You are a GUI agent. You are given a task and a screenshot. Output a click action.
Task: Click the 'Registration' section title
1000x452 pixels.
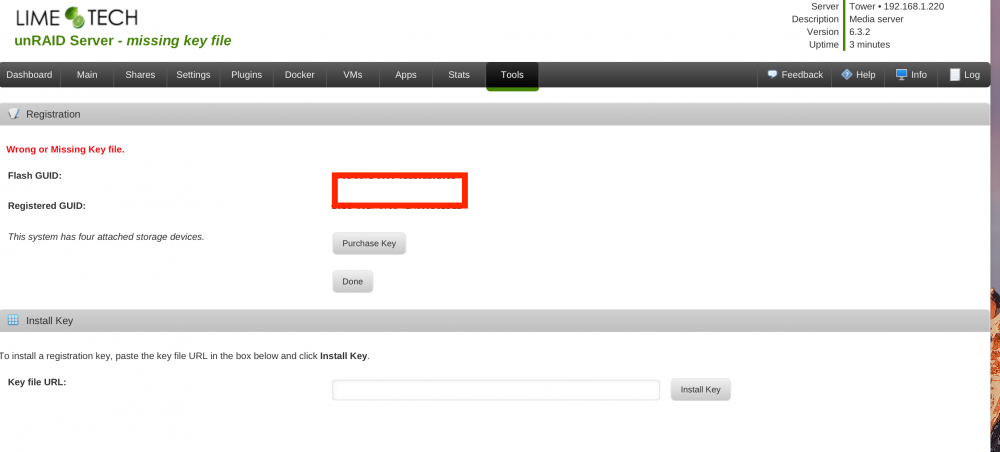coord(54,114)
